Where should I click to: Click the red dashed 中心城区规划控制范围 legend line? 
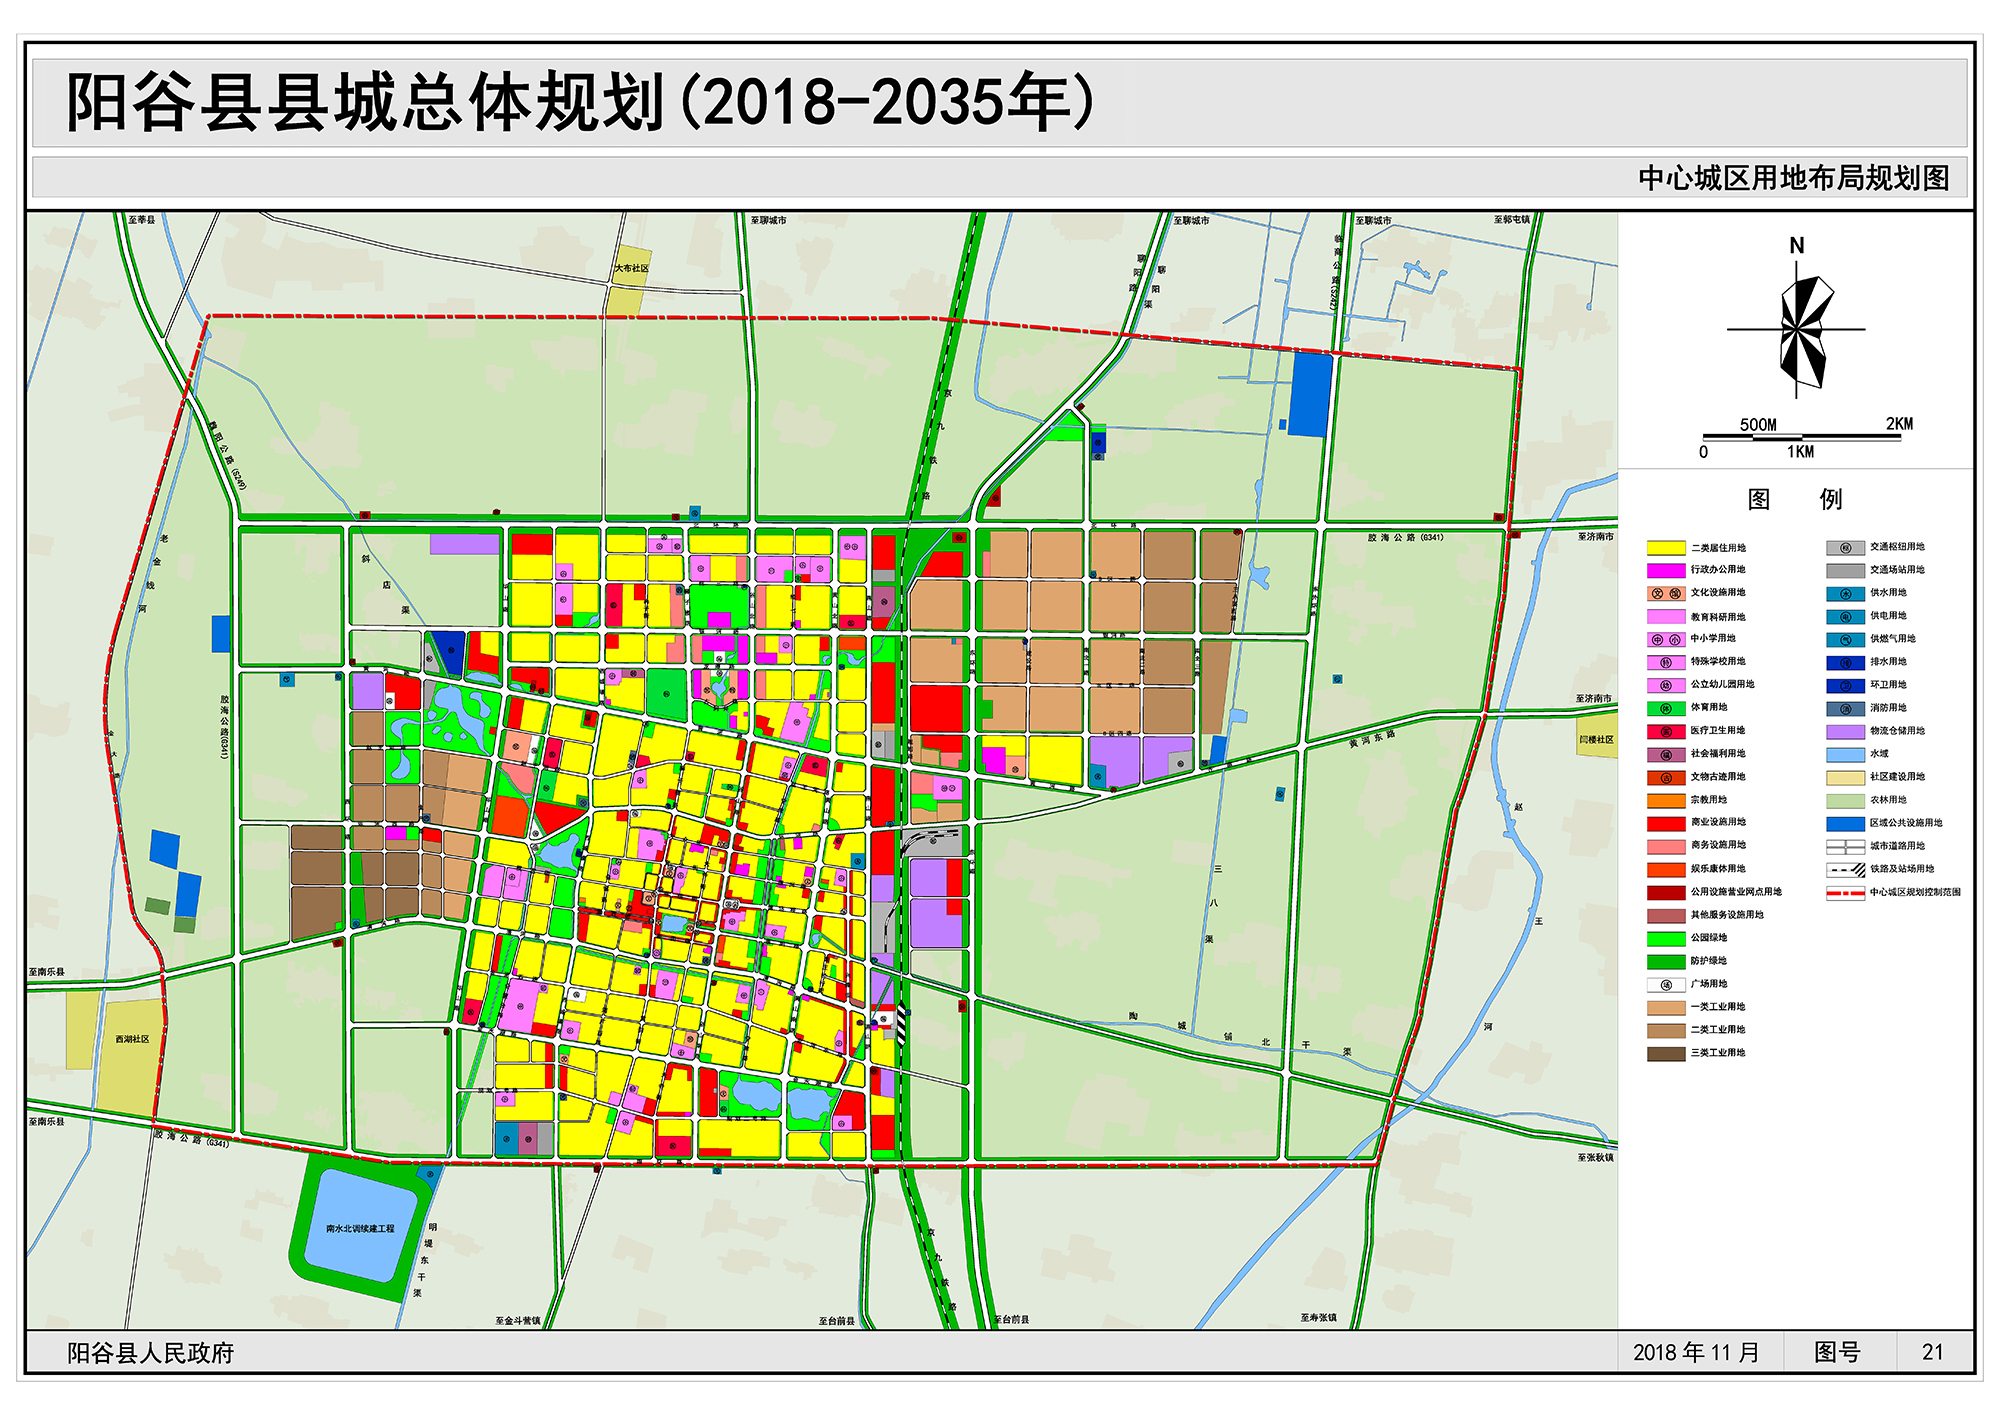click(x=1845, y=892)
